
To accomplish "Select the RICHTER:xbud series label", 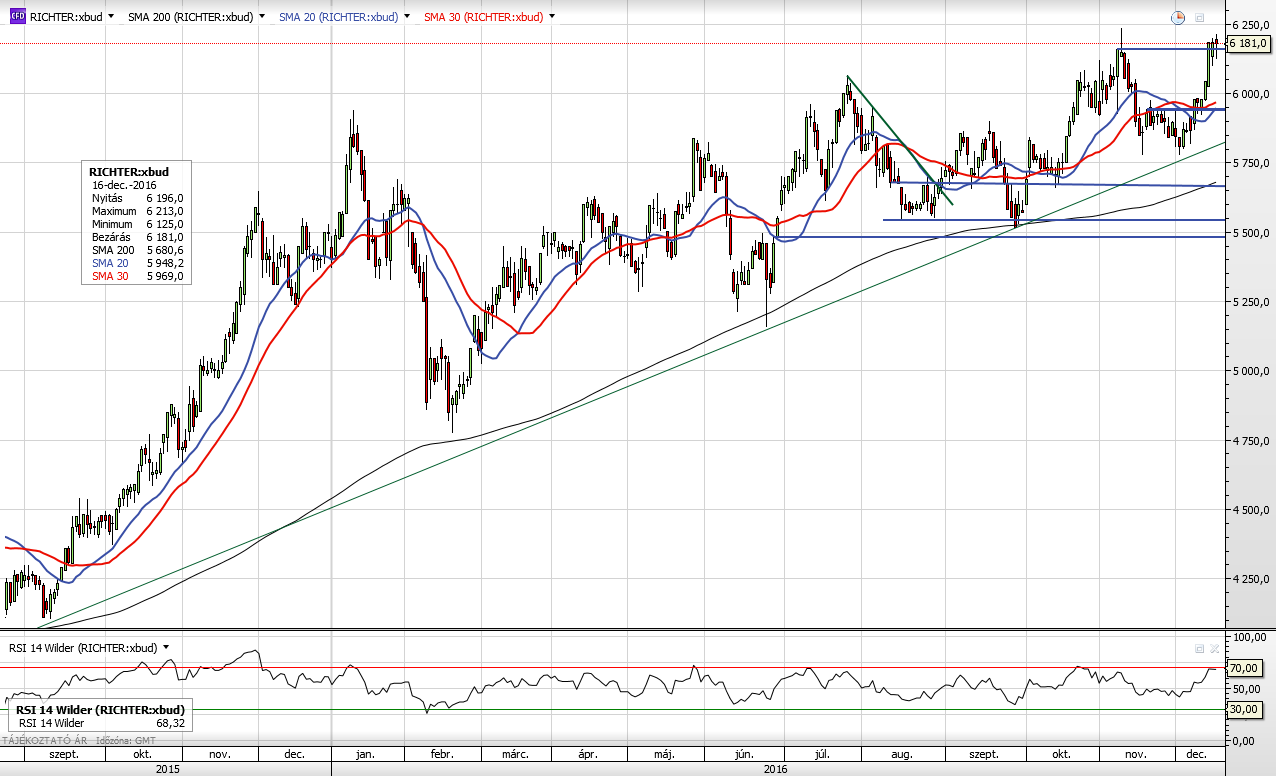I will tap(66, 17).
